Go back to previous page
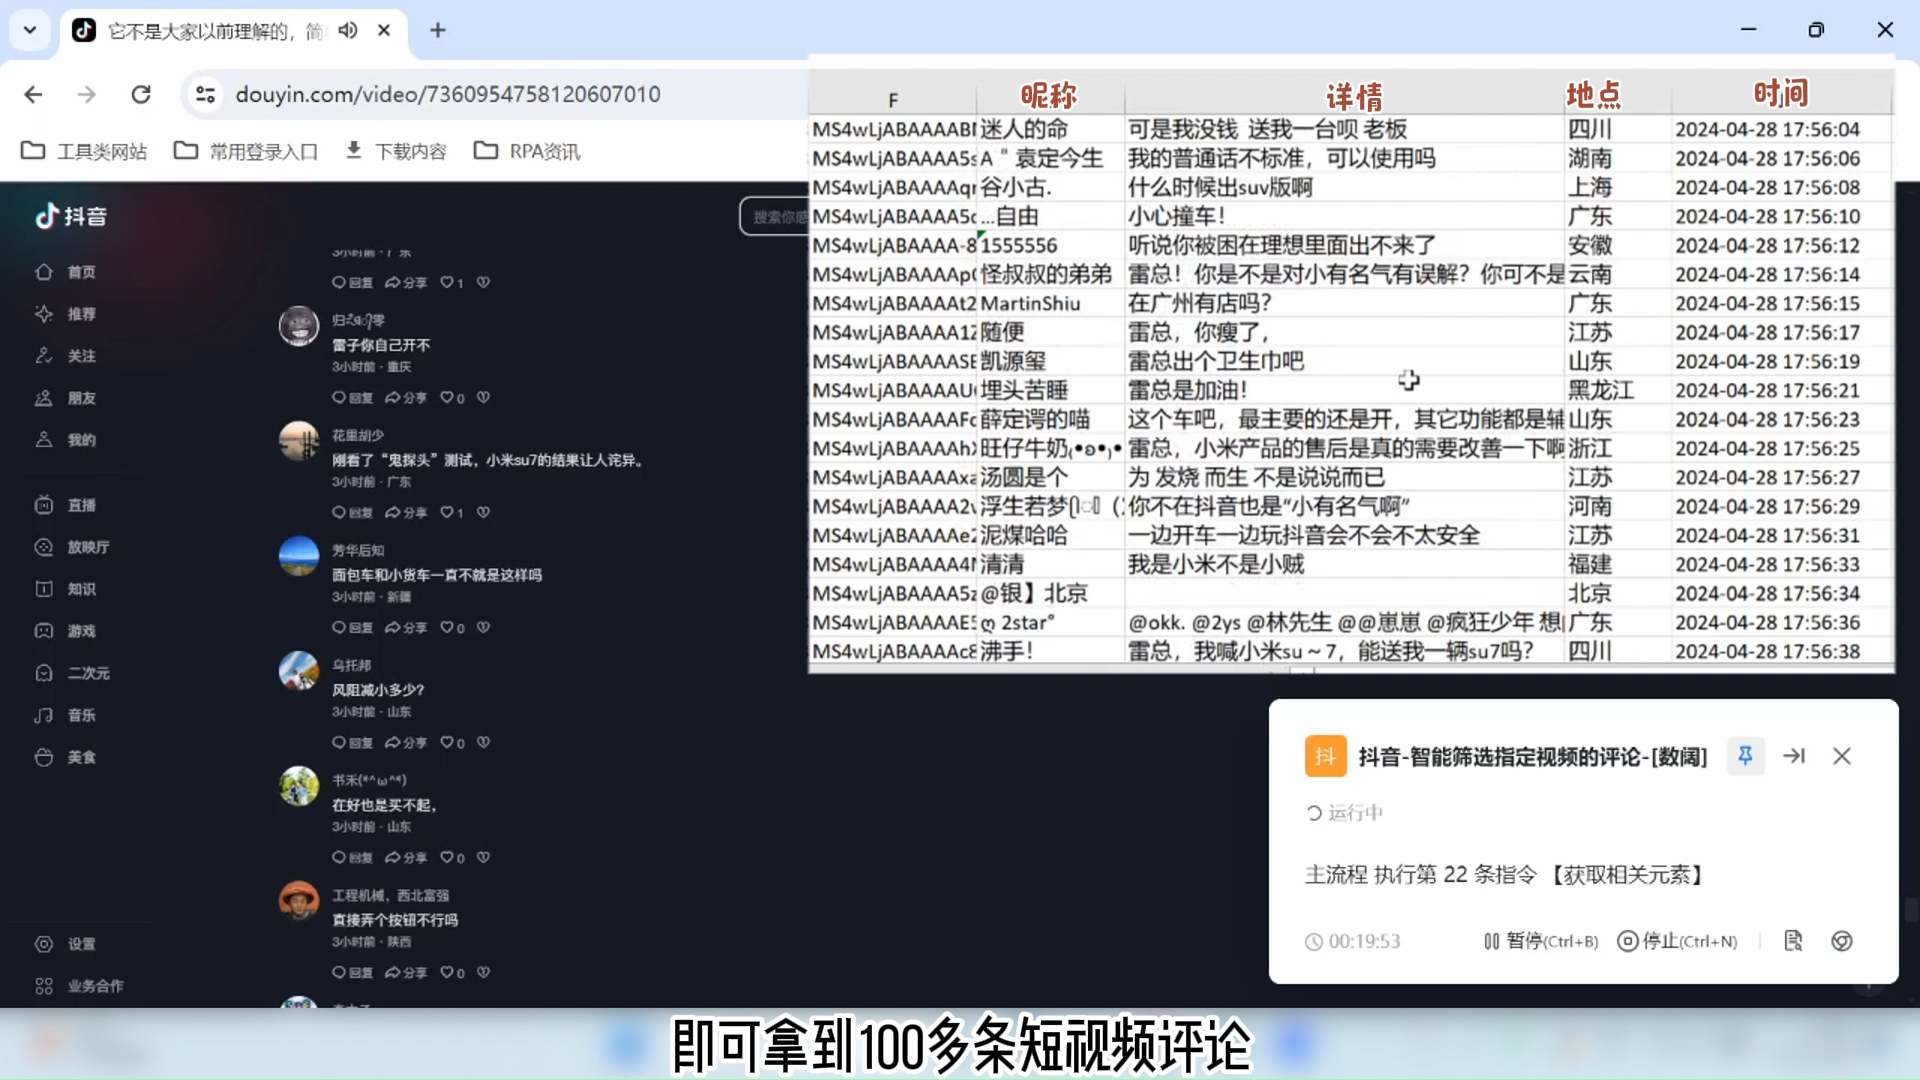The height and width of the screenshot is (1080, 1920). (33, 94)
